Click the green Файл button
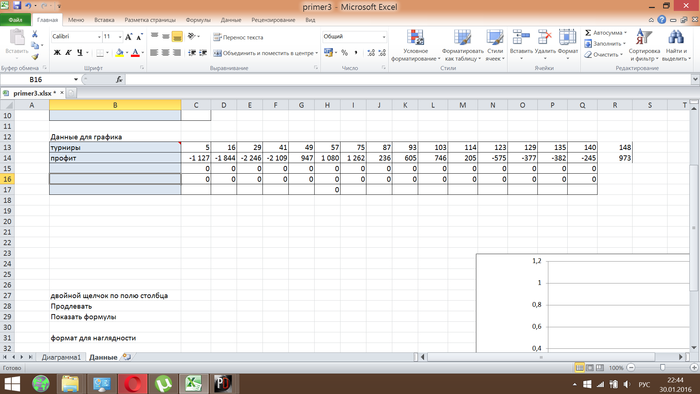 coord(15,20)
